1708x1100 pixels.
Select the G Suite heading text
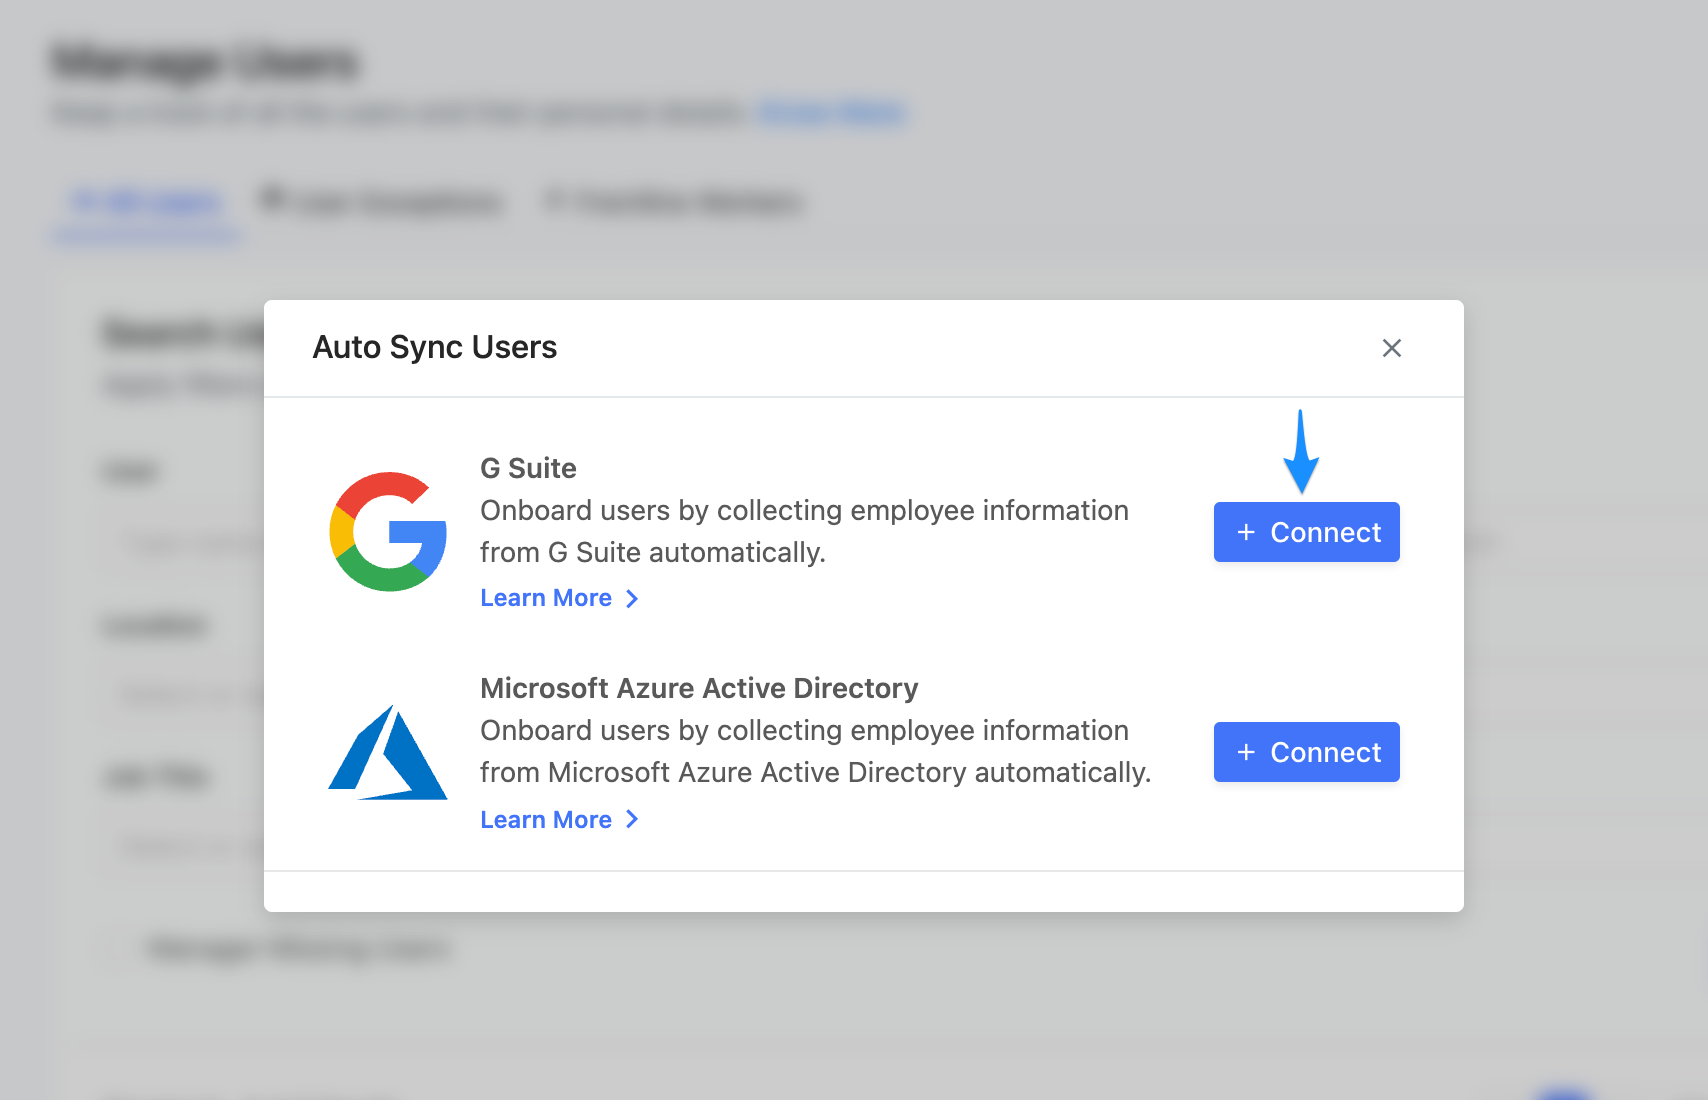[x=528, y=468]
